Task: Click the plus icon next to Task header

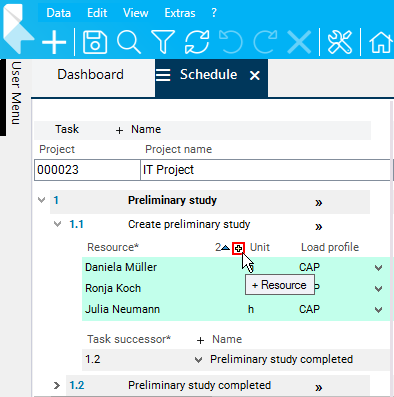Action: [119, 130]
